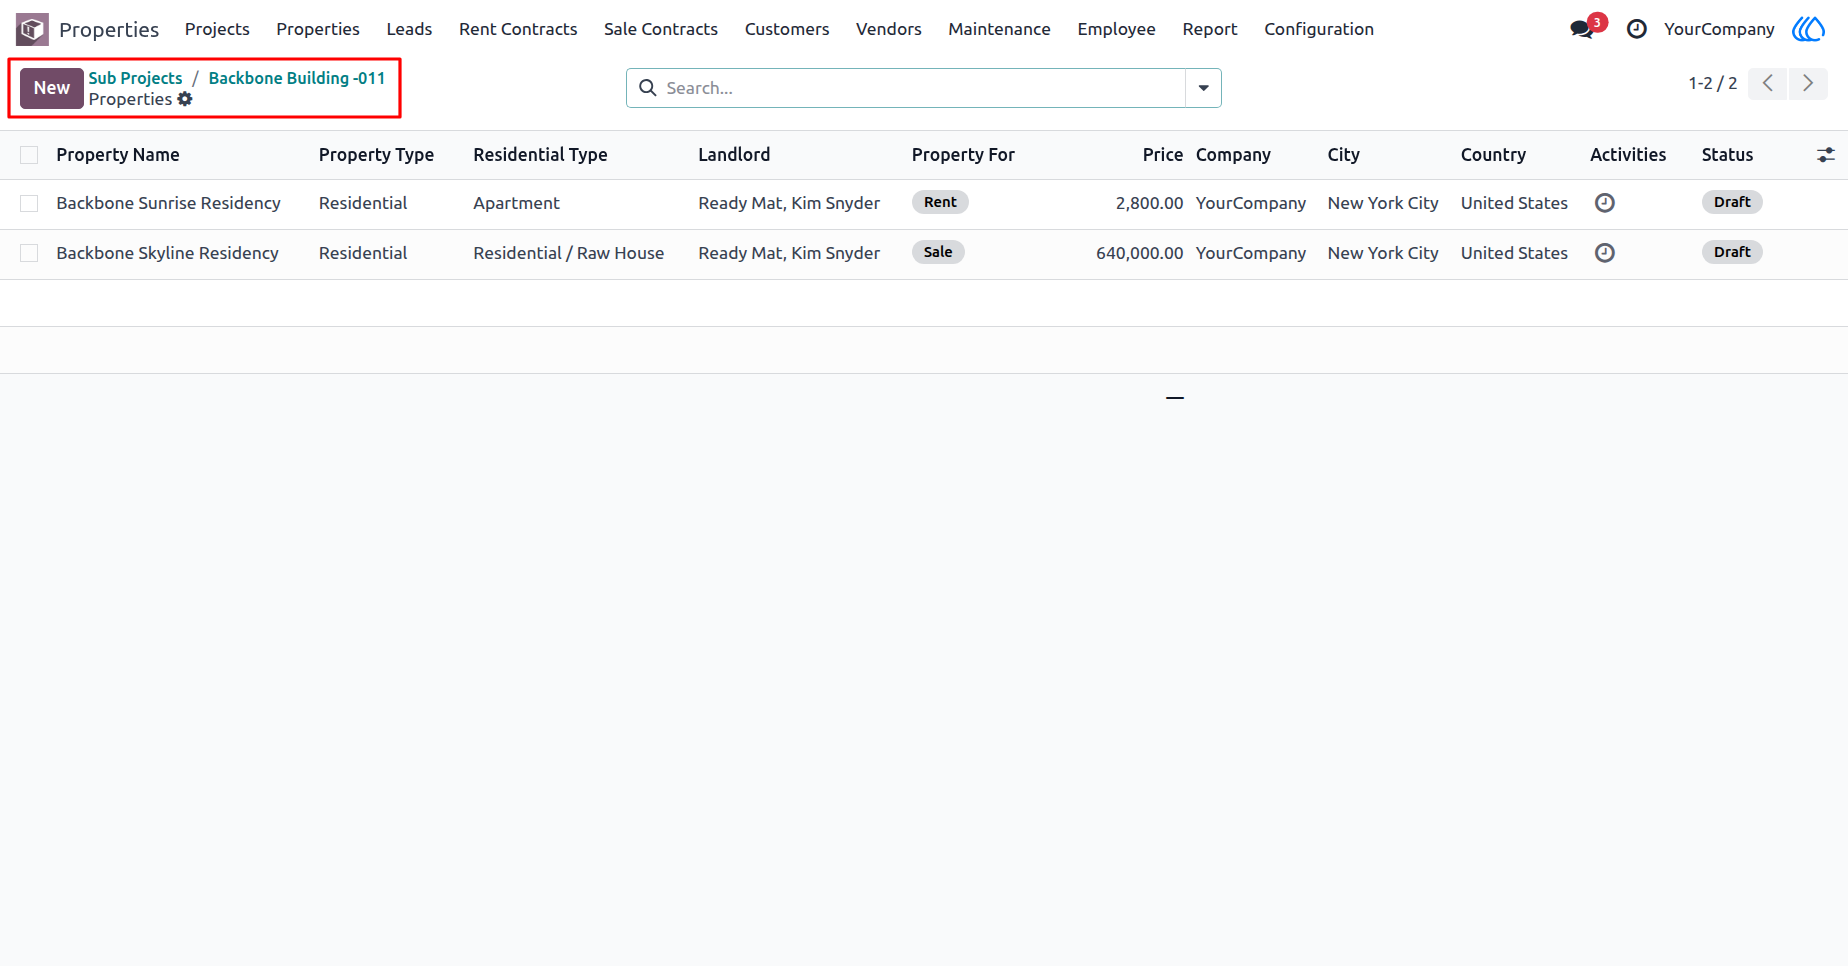Image resolution: width=1848 pixels, height=966 pixels.
Task: Click the 1-2 / 2 pager counter
Action: click(x=1712, y=83)
